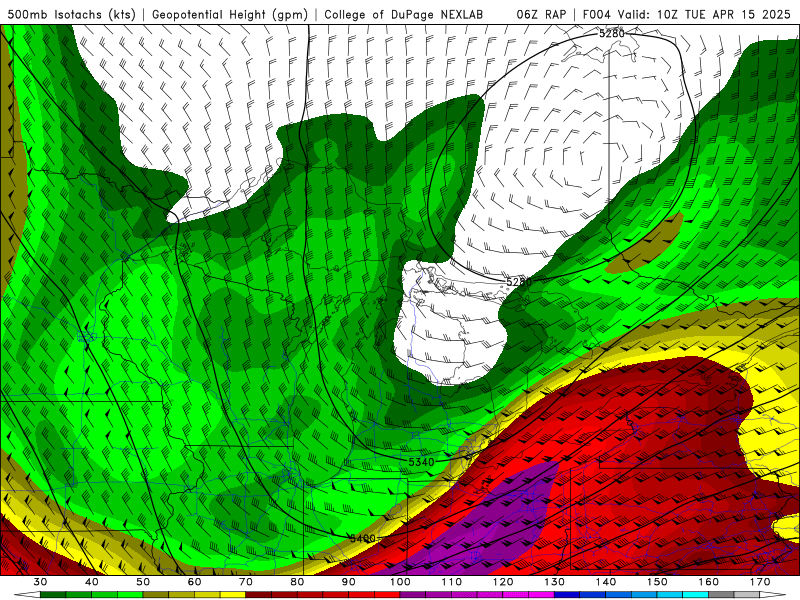Click the gray swatch just after 160

721,595
